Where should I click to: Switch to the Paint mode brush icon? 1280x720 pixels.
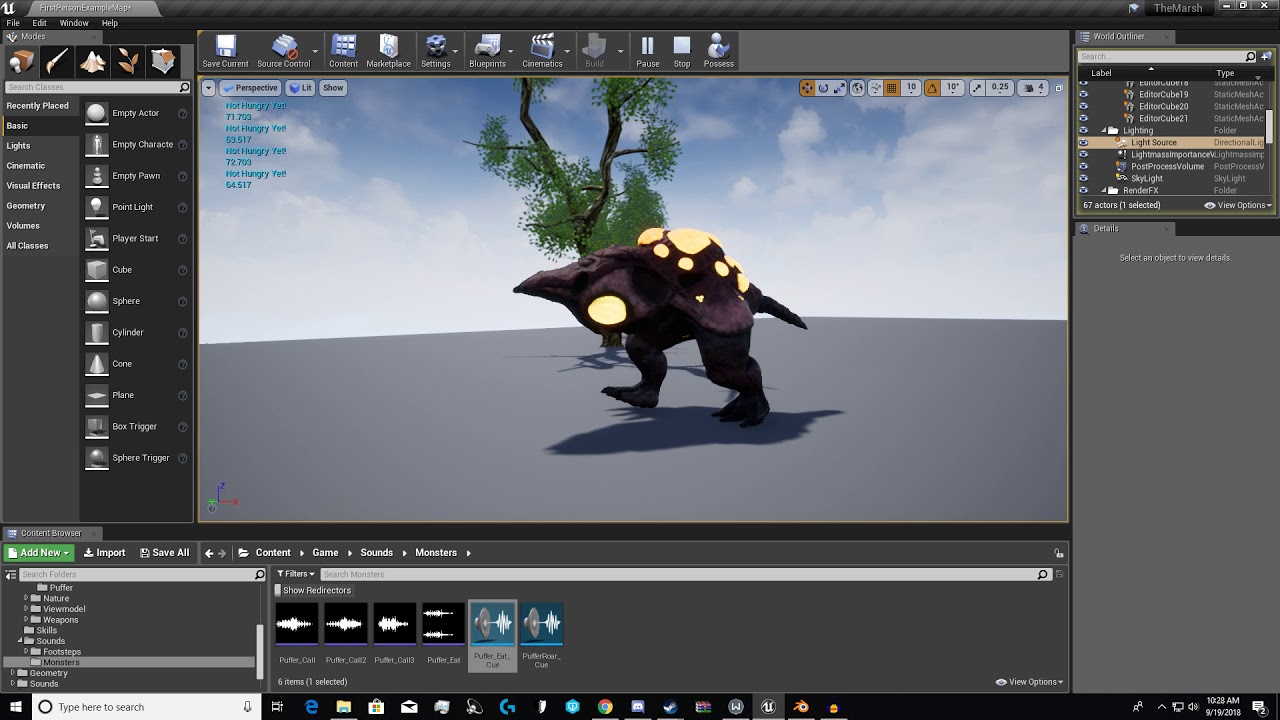click(x=57, y=62)
